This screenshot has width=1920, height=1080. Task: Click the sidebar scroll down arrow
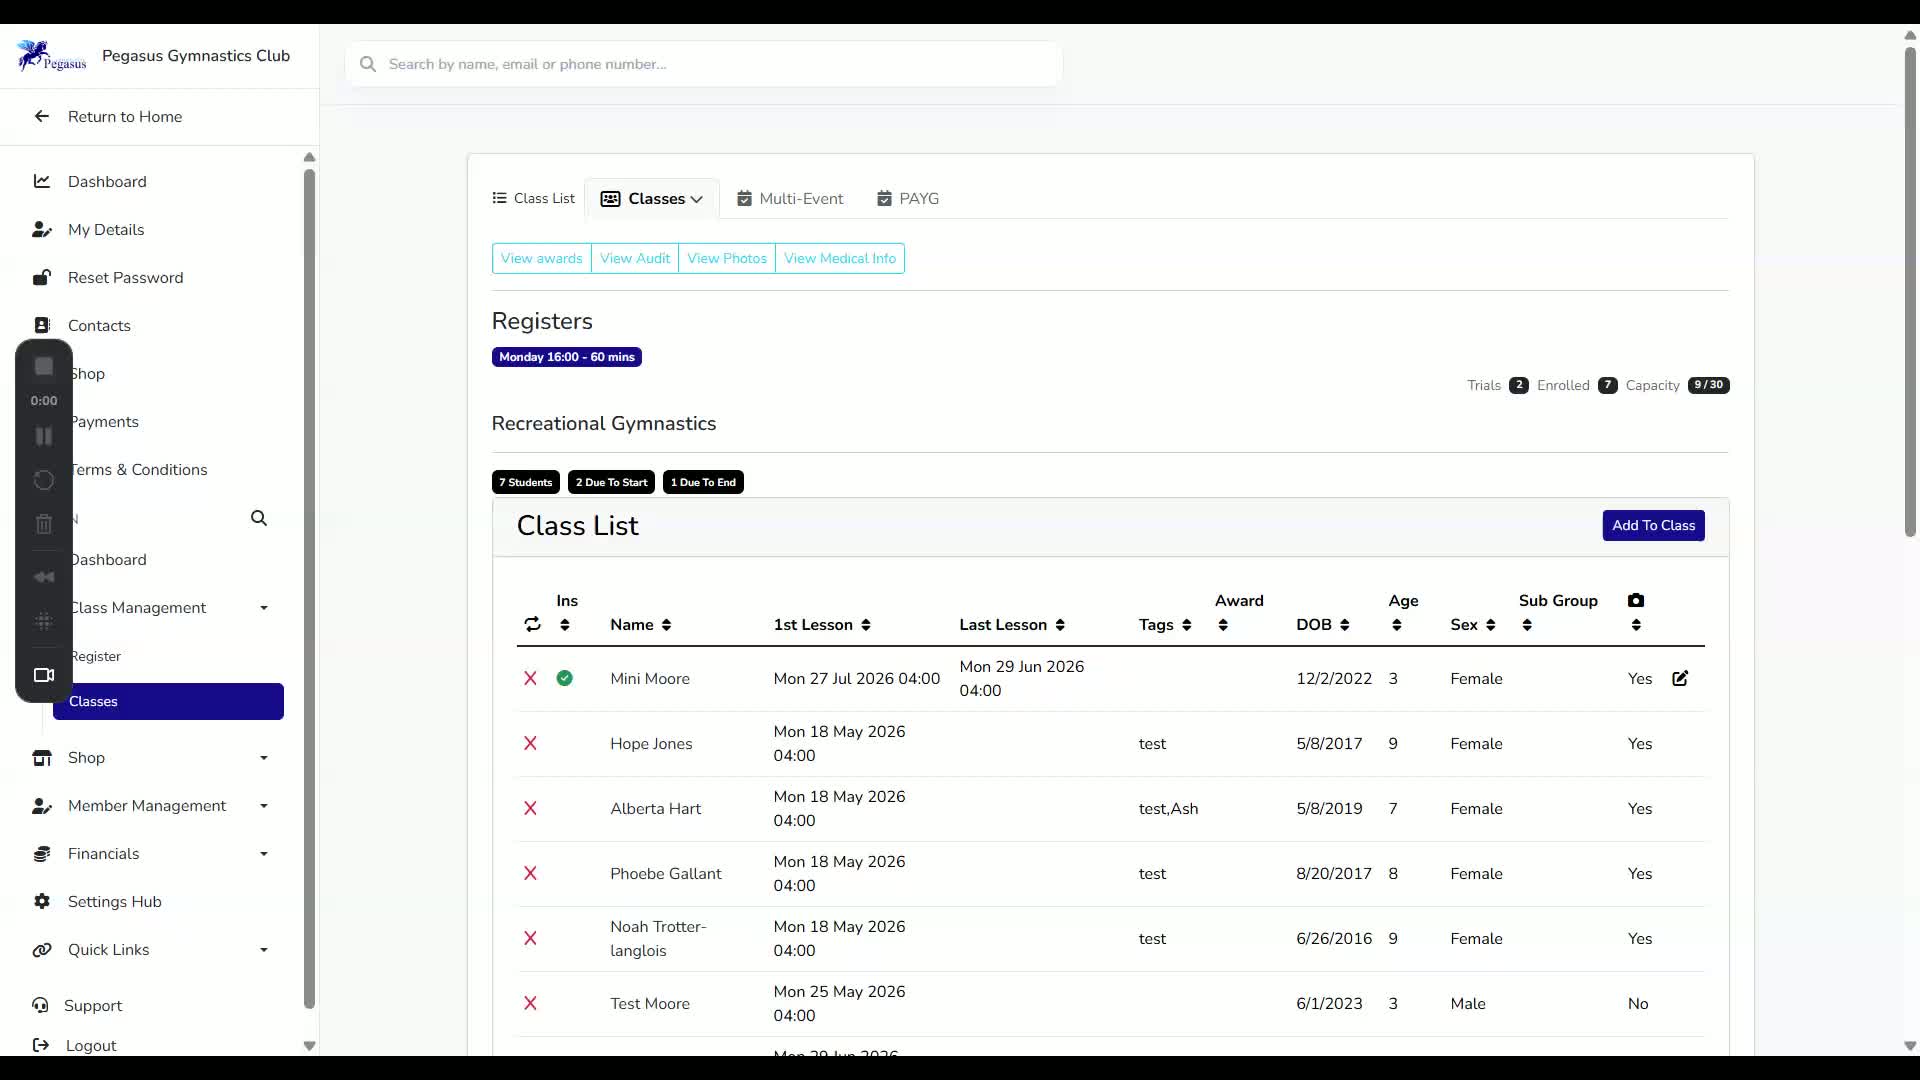[309, 1046]
